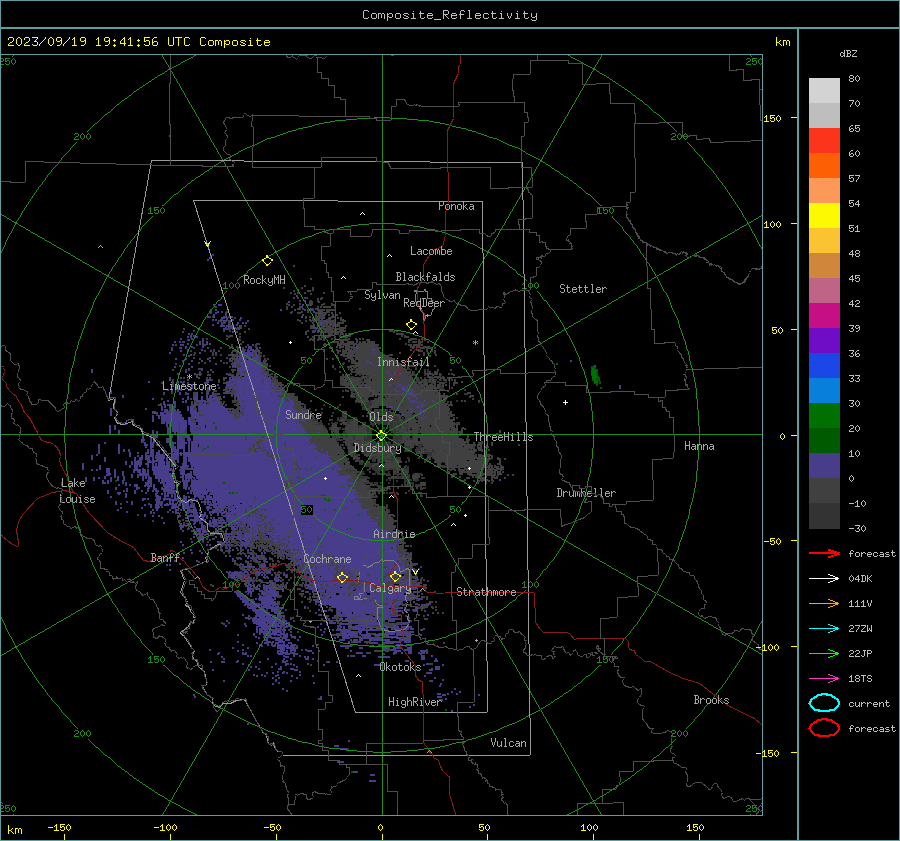Select the blue 33-36 dBZ swatch
The height and width of the screenshot is (841, 900).
pyautogui.click(x=824, y=366)
